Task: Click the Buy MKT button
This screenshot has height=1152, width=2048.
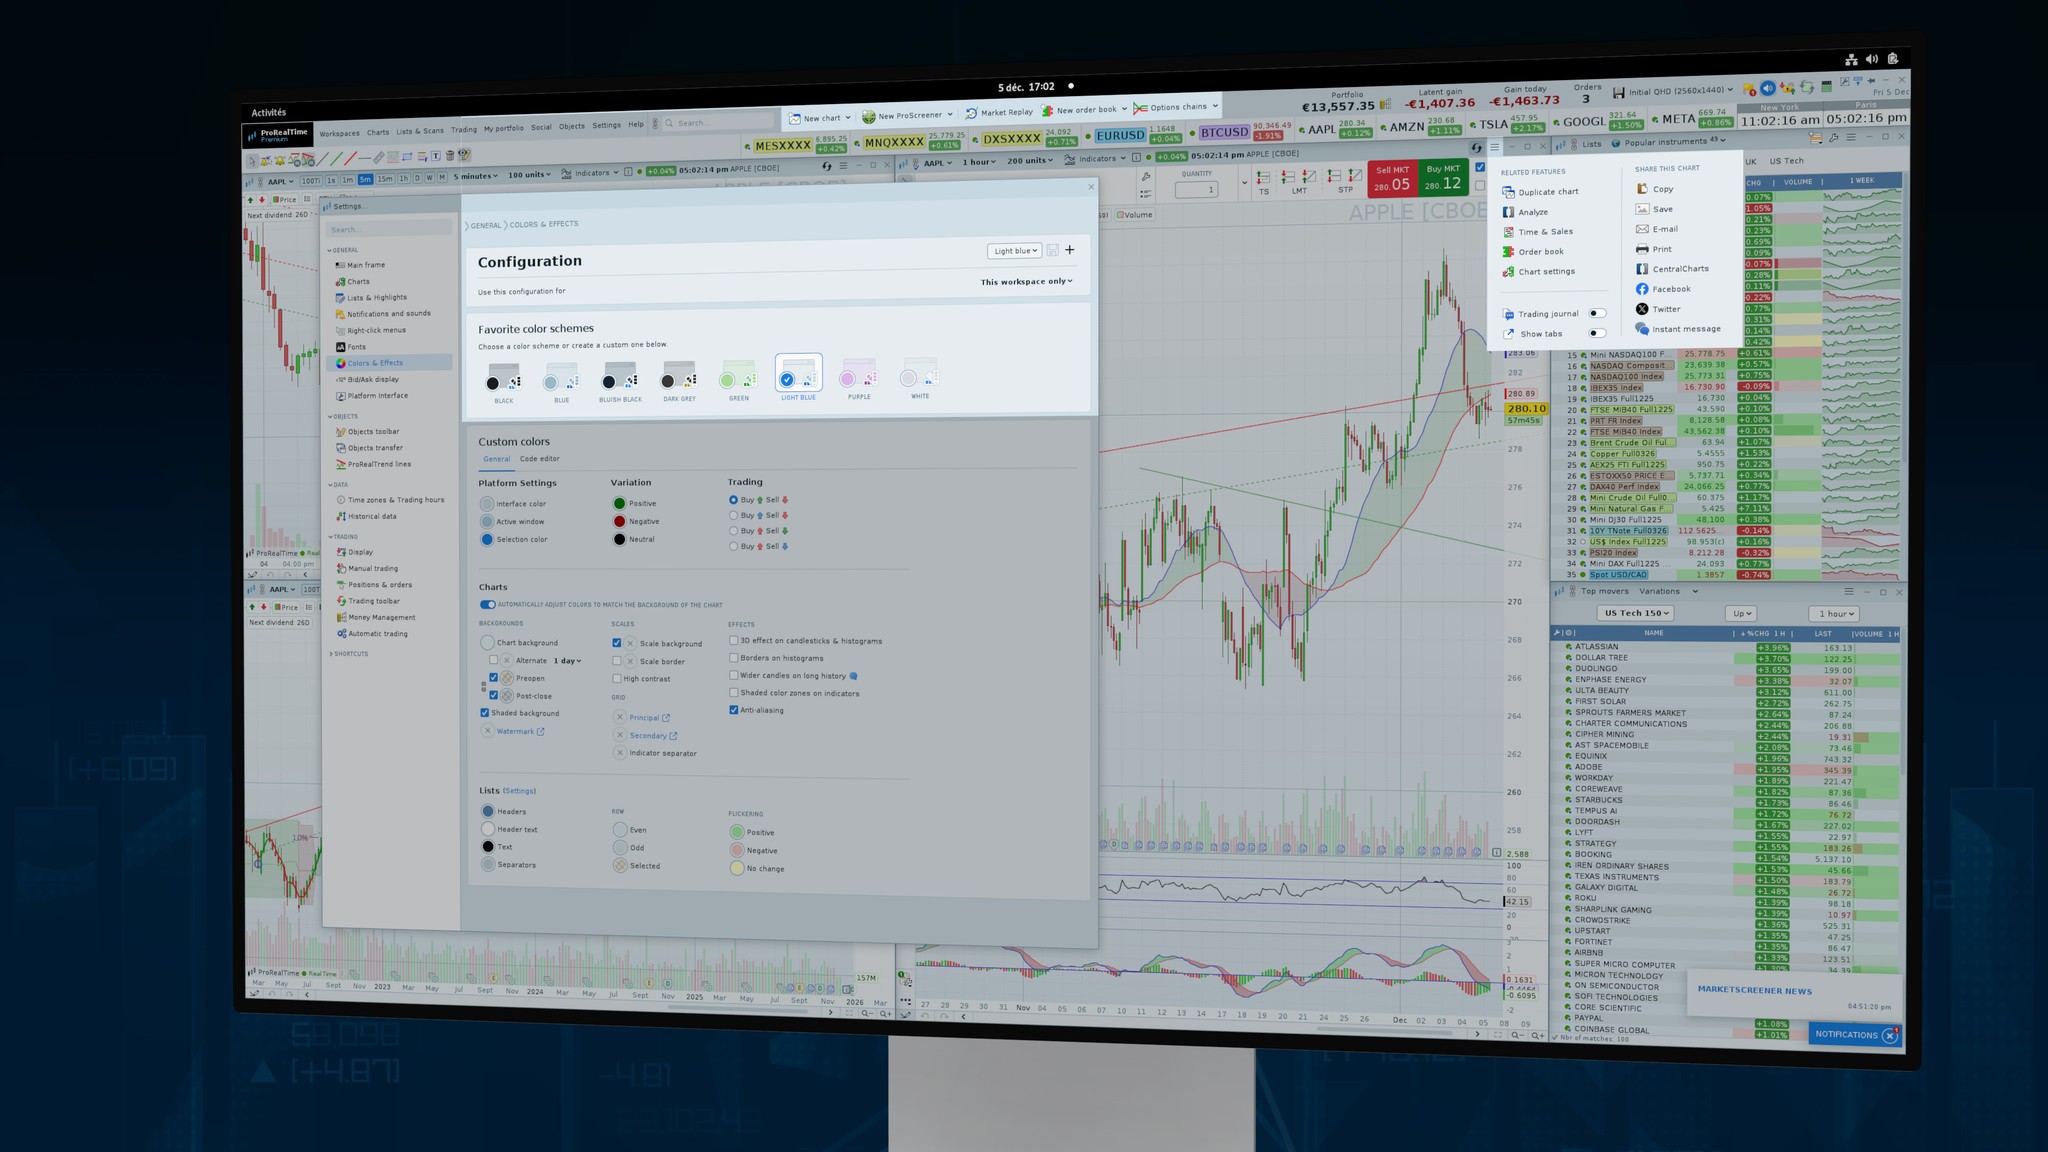Action: [1443, 178]
